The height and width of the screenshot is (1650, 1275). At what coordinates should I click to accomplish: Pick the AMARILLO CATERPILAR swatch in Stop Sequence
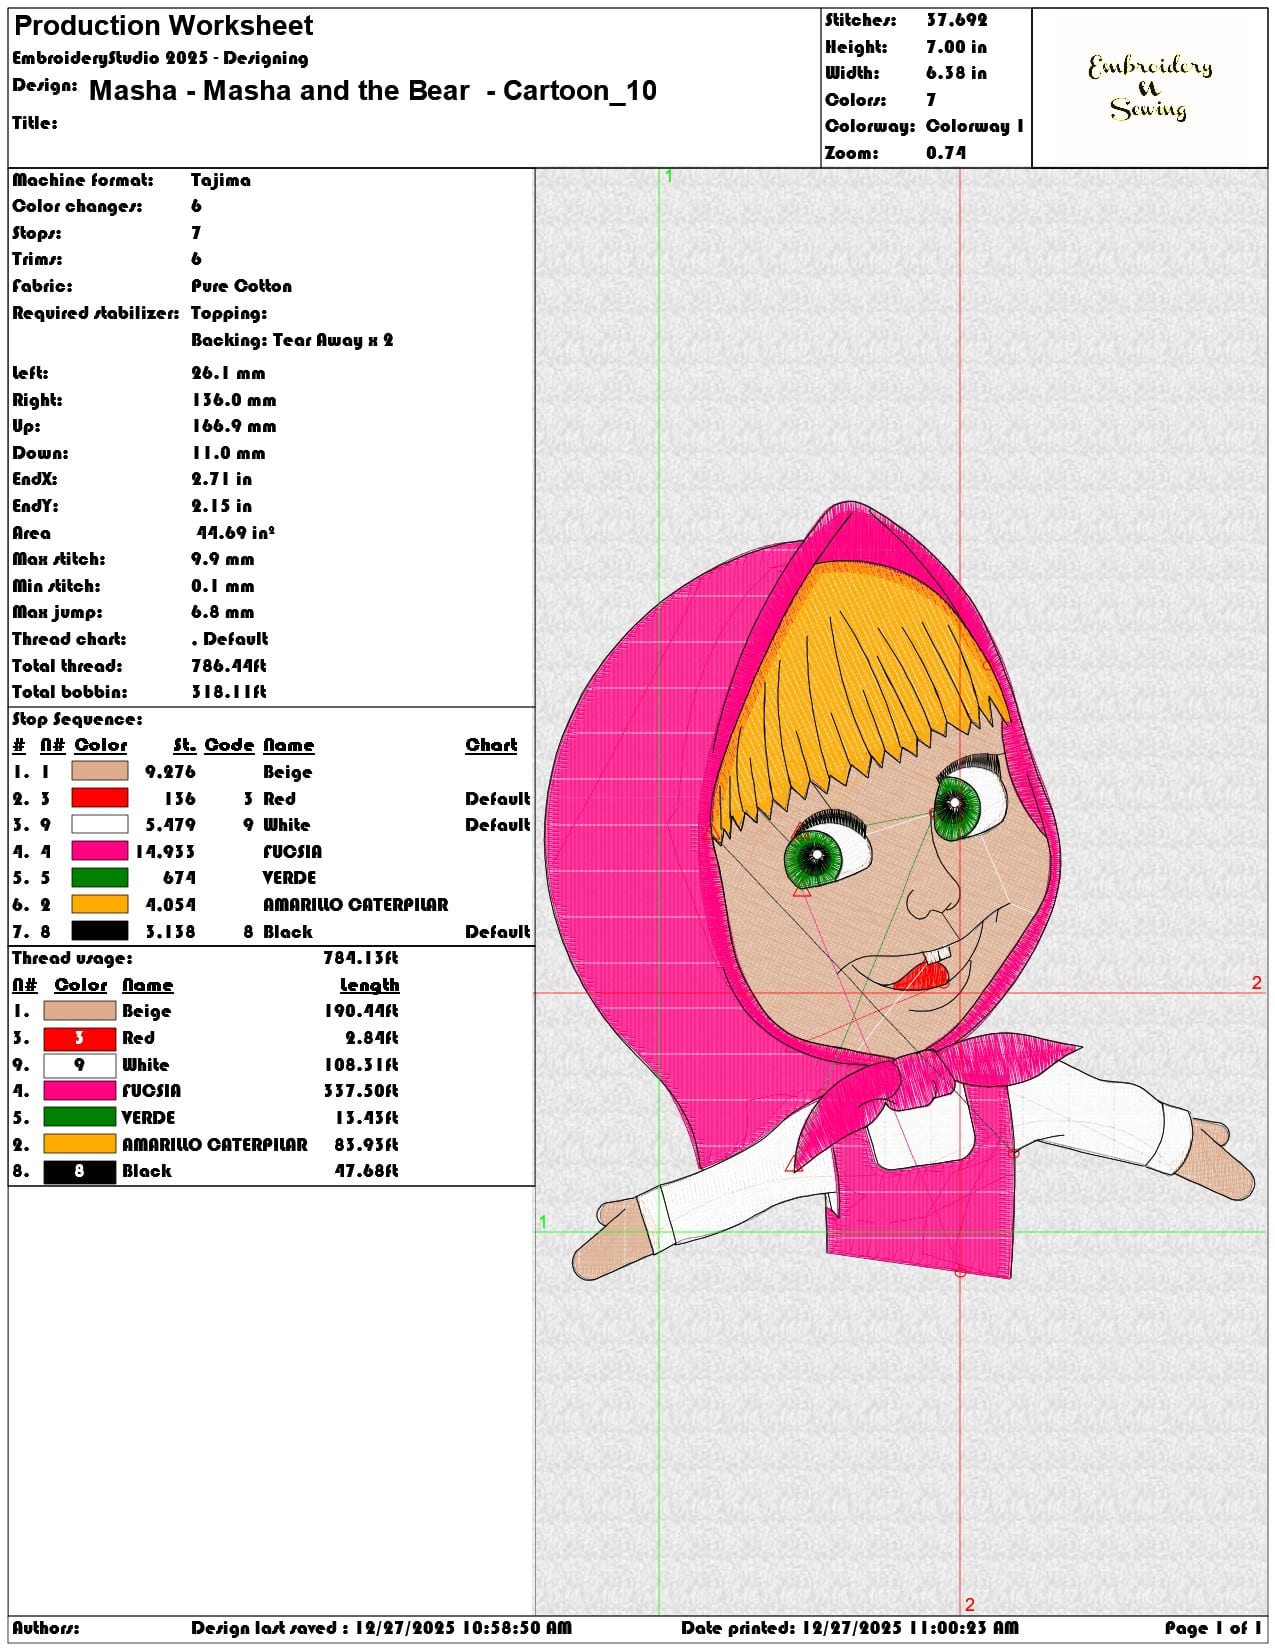tap(99, 904)
